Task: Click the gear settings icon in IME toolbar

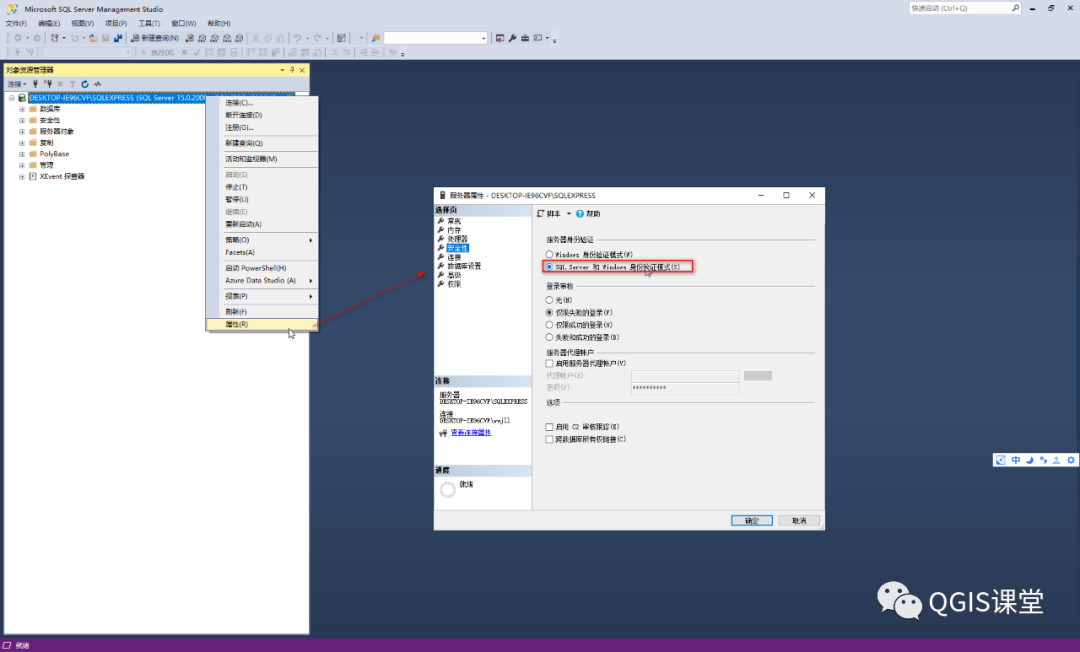Action: click(1070, 460)
